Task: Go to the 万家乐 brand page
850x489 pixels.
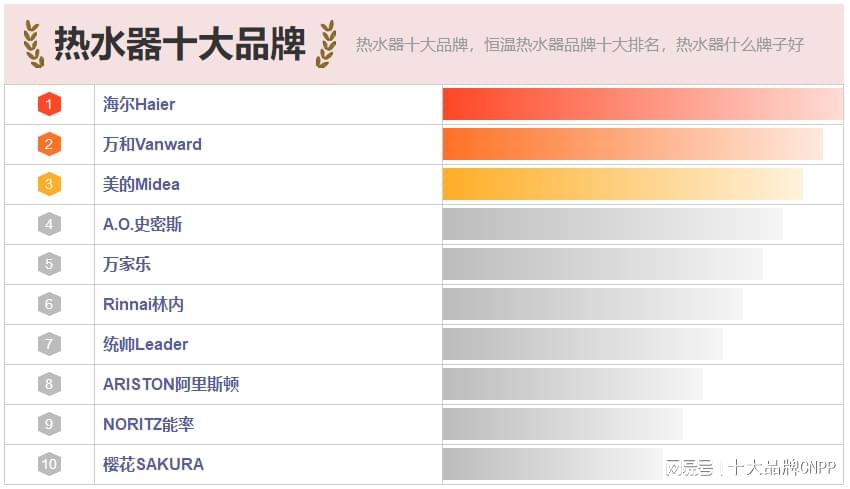Action: pyautogui.click(x=127, y=264)
